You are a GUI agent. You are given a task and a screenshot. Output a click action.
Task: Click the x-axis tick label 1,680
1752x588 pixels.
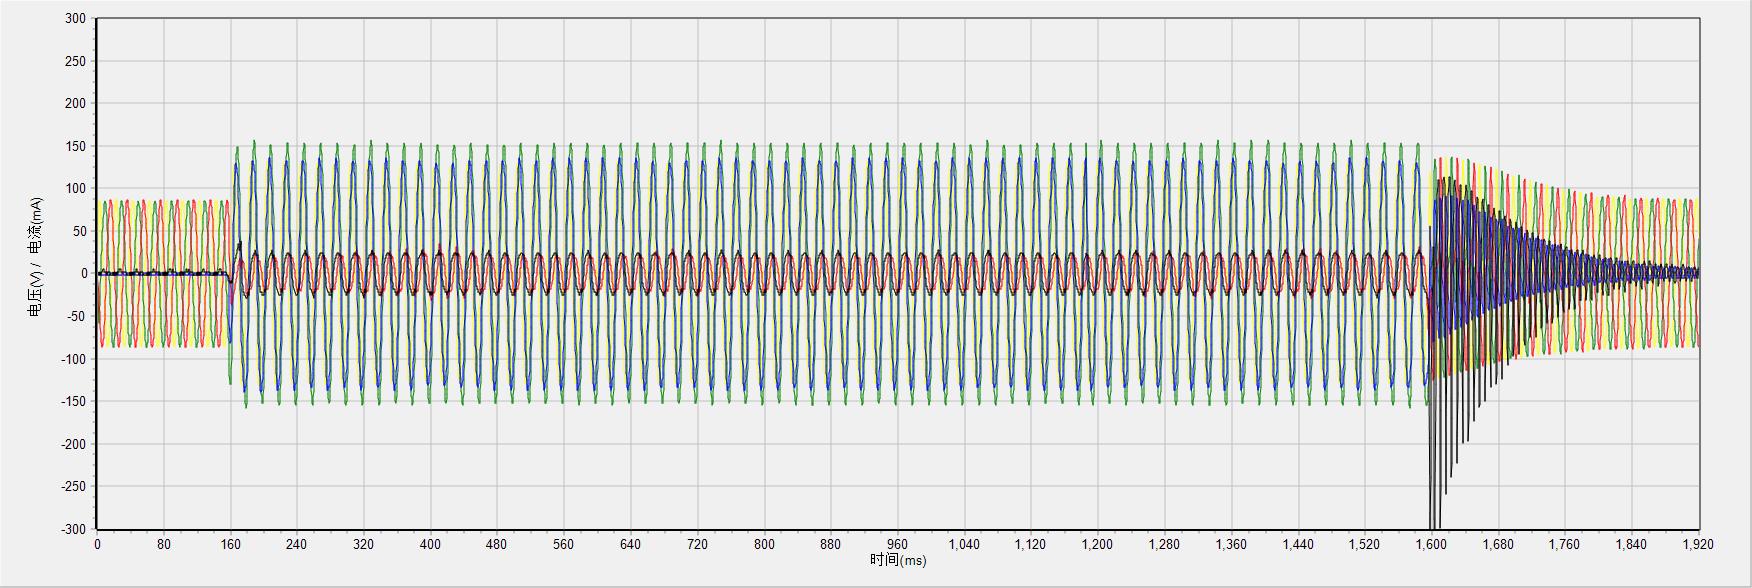pos(1499,545)
